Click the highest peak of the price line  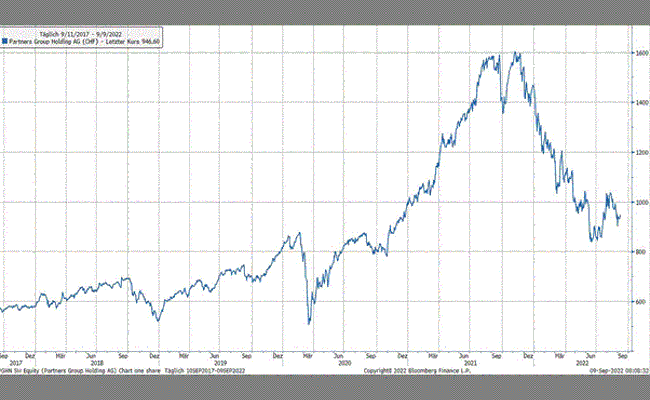coord(516,53)
